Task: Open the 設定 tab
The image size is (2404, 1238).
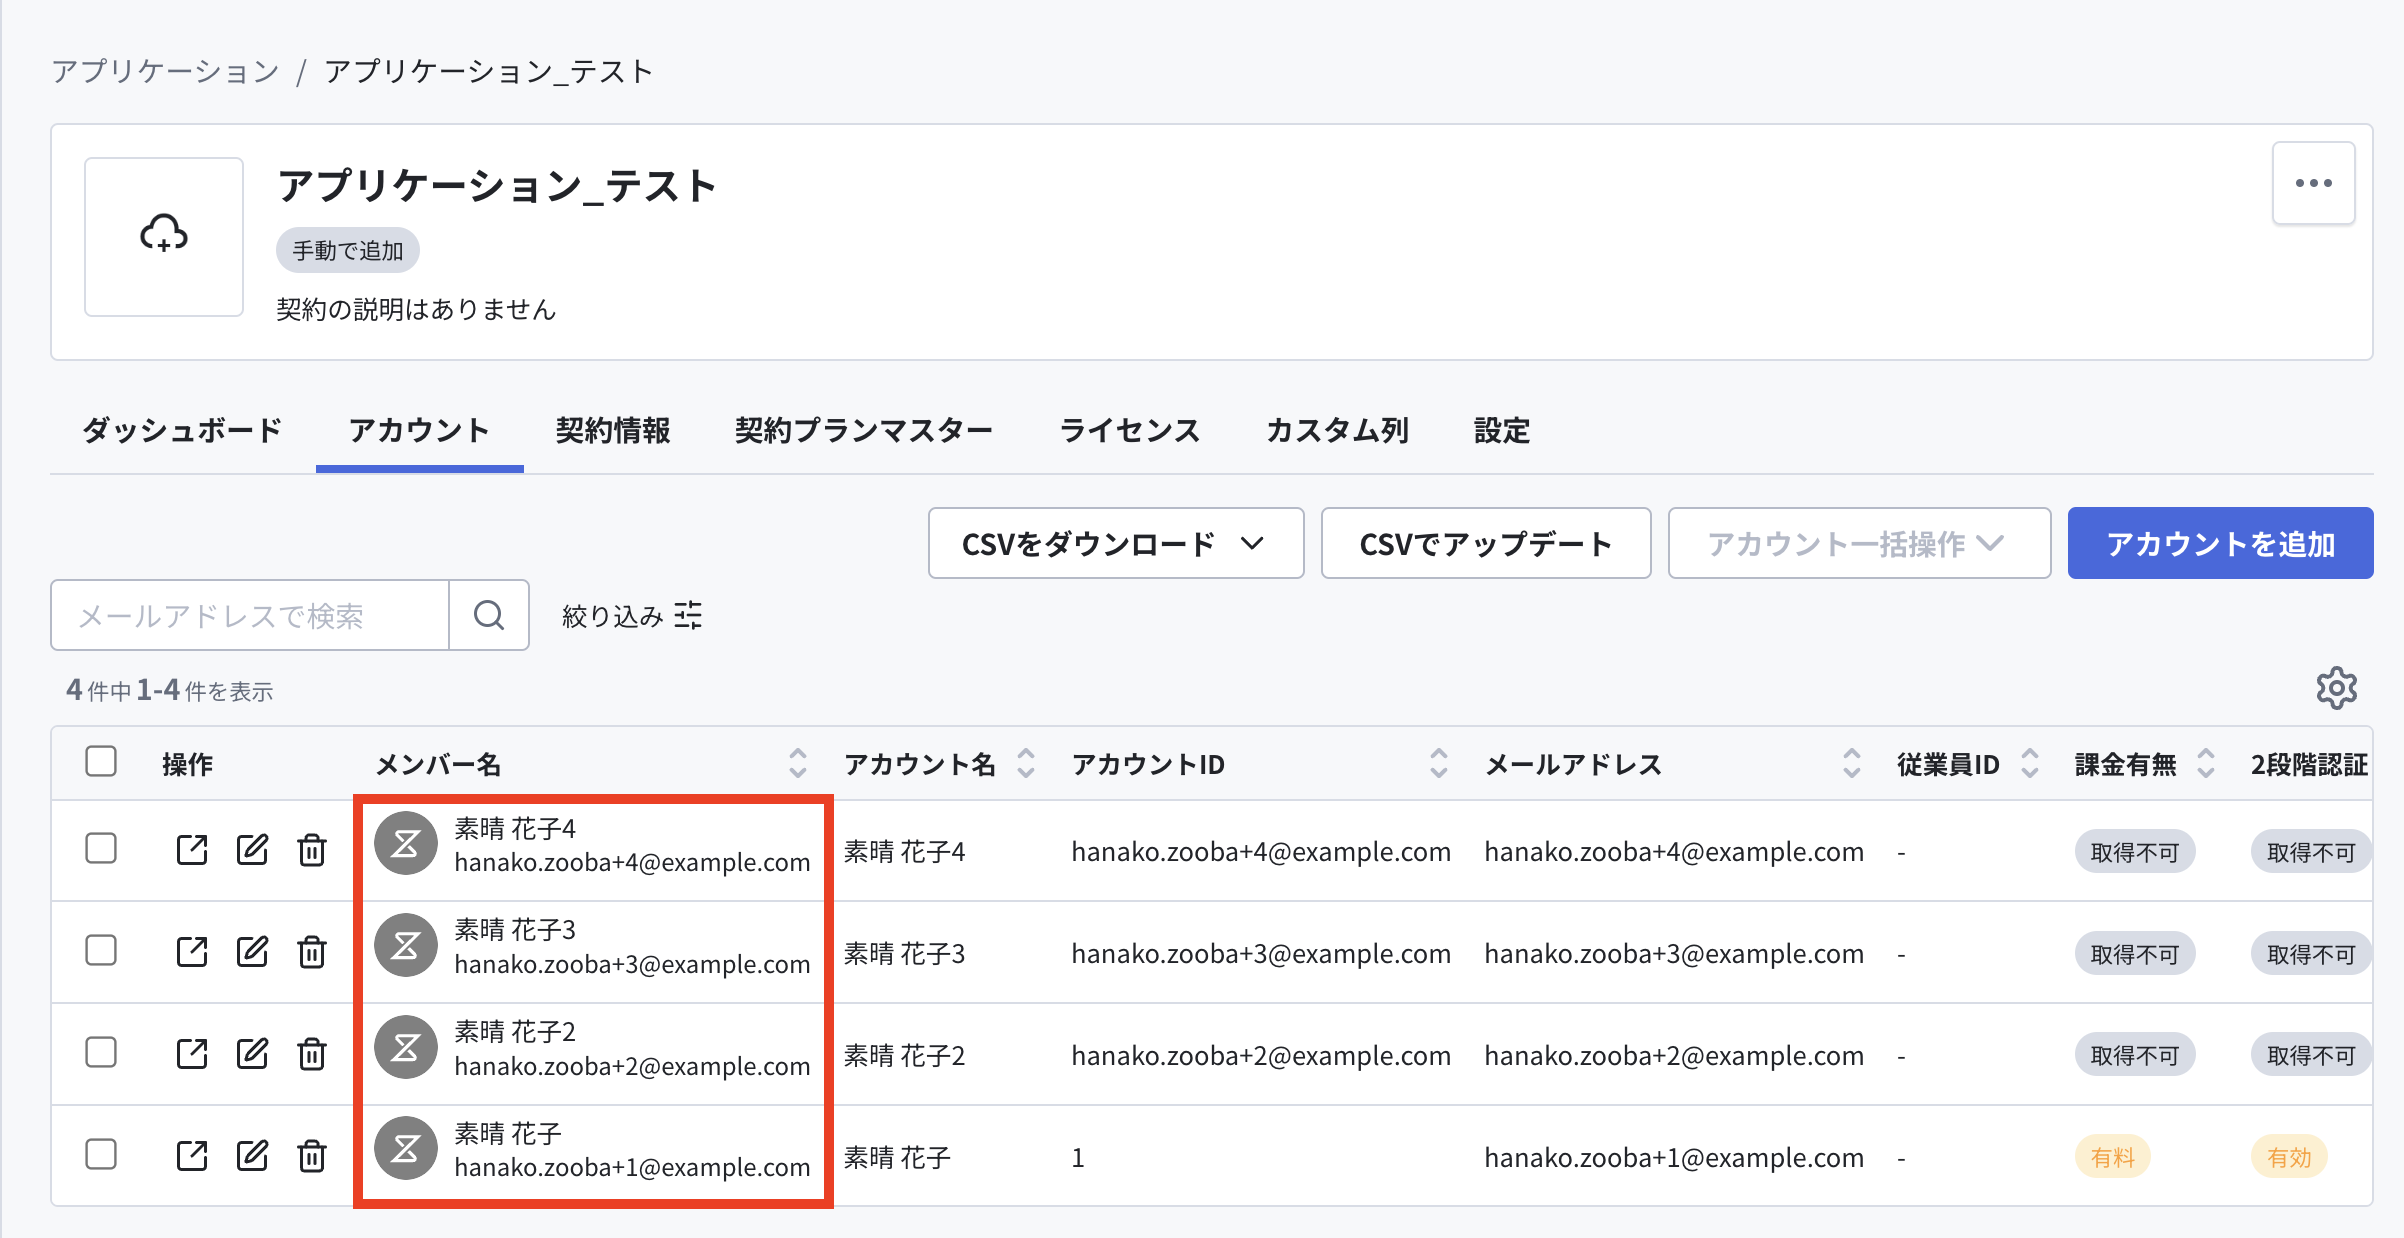Action: (x=1502, y=431)
